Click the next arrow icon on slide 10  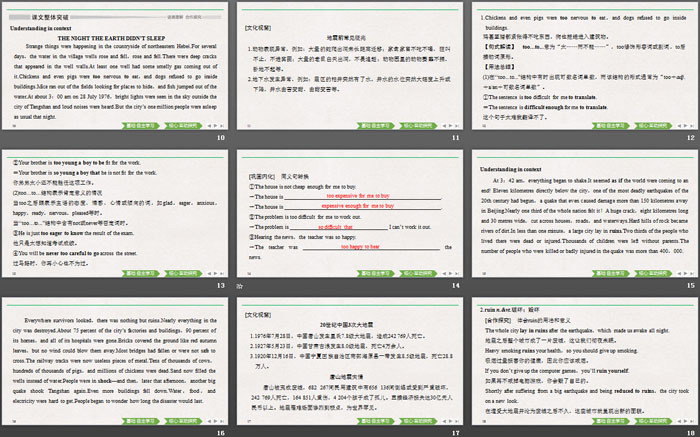coord(217,126)
